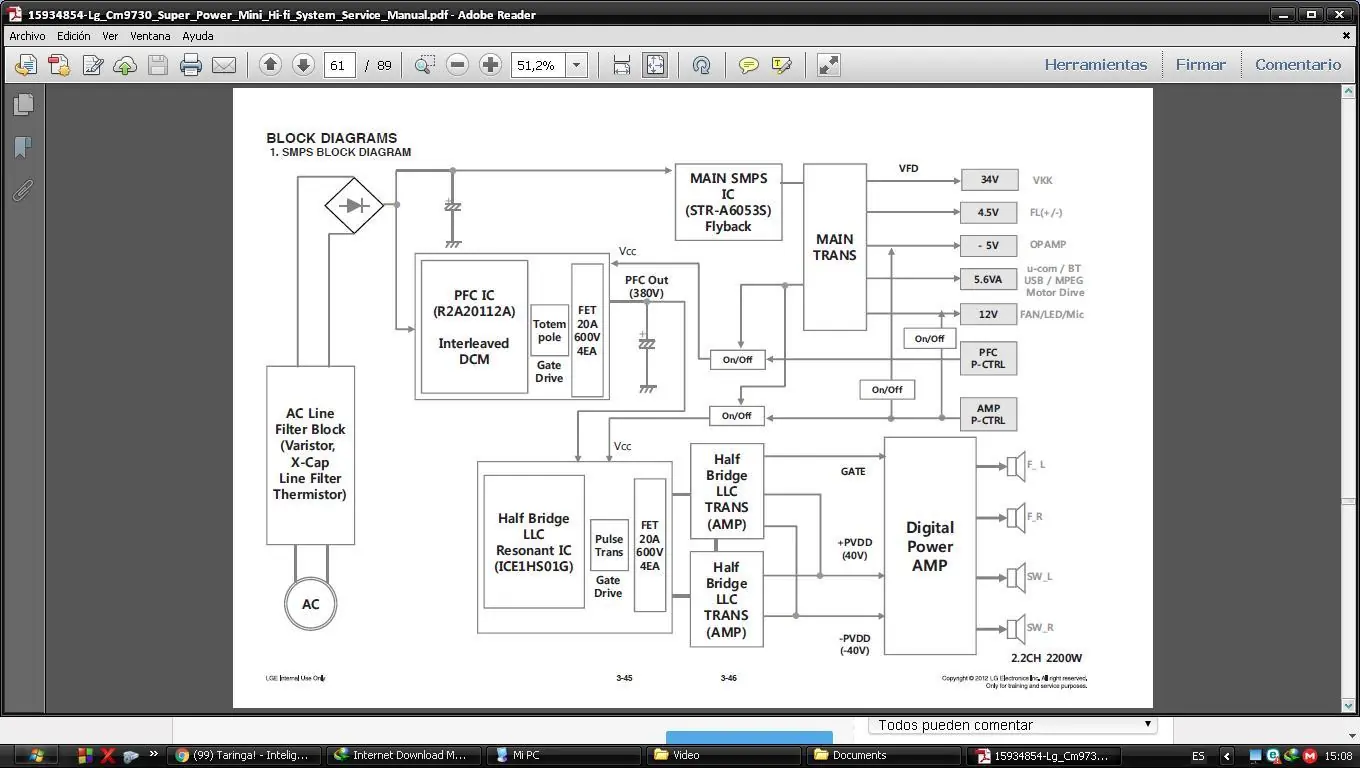Viewport: 1360px width, 768px height.
Task: Open the Todos pueden comentar dropdown
Action: [1012, 725]
